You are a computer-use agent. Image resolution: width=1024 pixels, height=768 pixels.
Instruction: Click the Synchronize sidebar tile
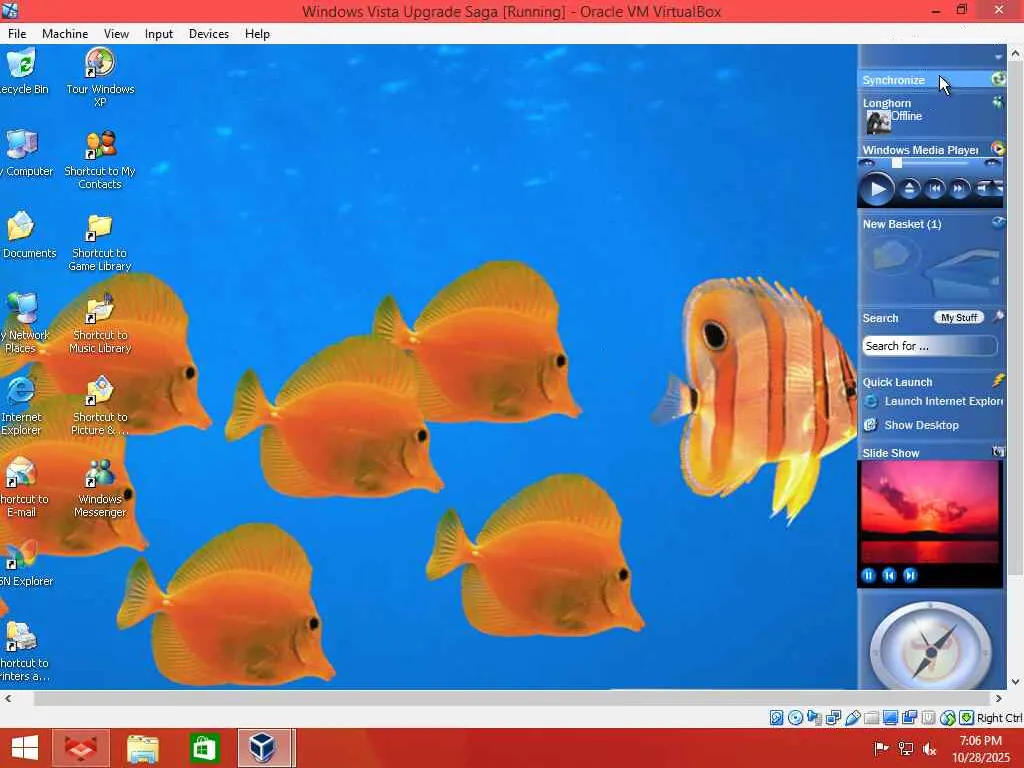(932, 80)
